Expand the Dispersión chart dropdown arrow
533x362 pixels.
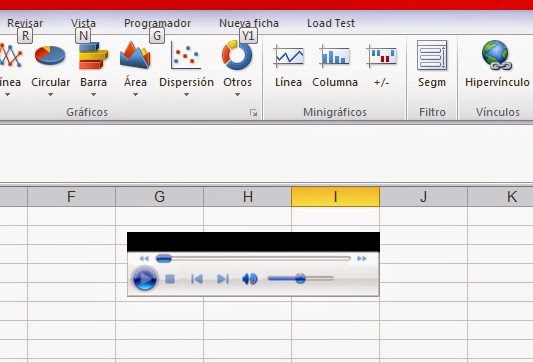[186, 95]
